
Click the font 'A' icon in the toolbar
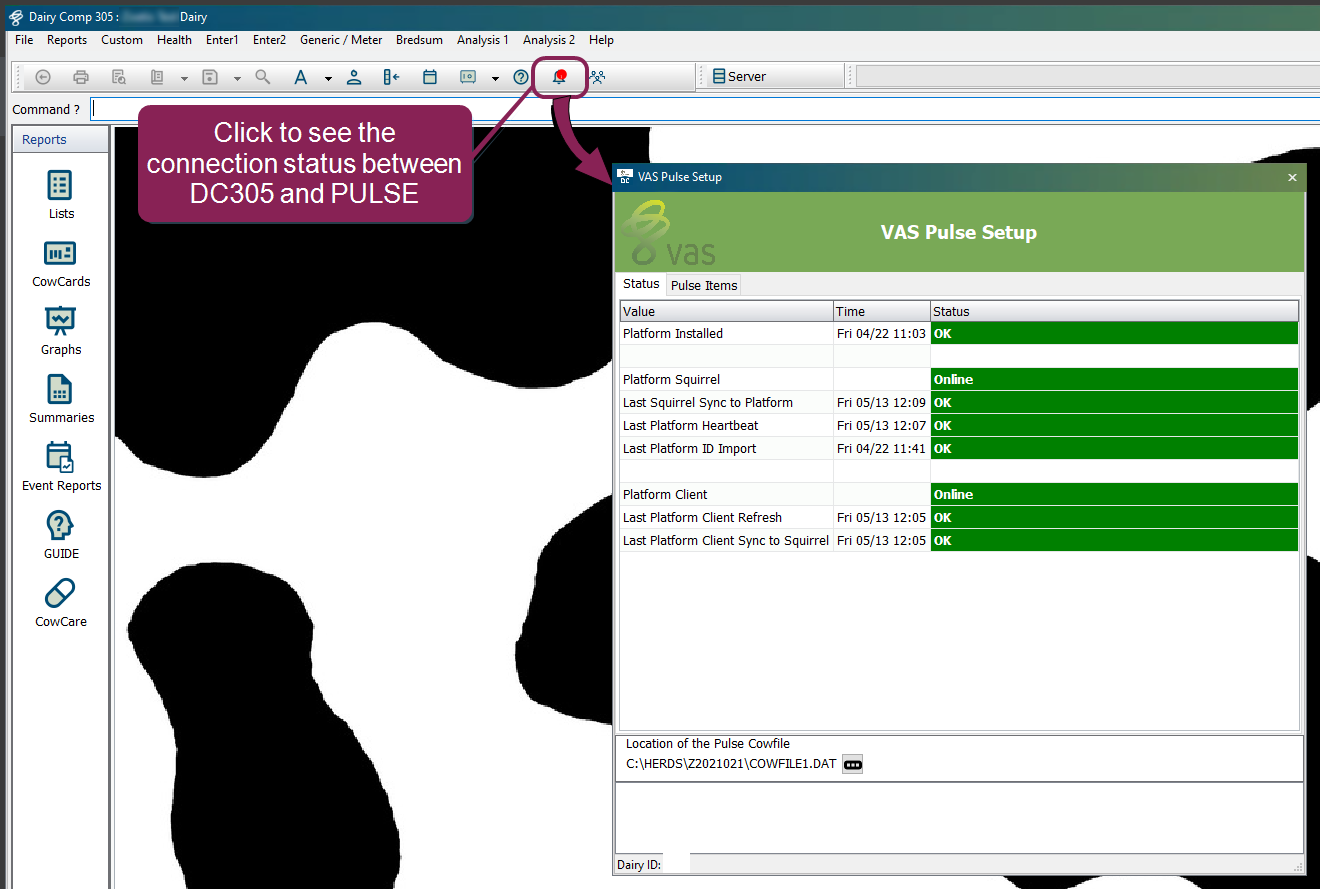pyautogui.click(x=301, y=77)
